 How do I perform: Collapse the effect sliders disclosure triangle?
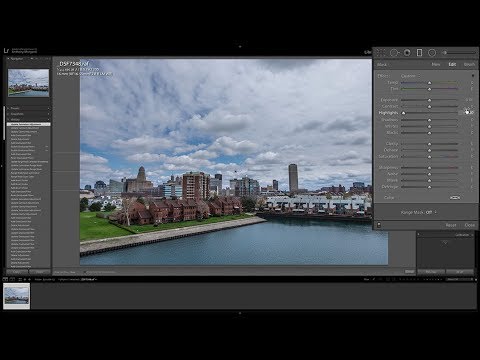[x=473, y=76]
